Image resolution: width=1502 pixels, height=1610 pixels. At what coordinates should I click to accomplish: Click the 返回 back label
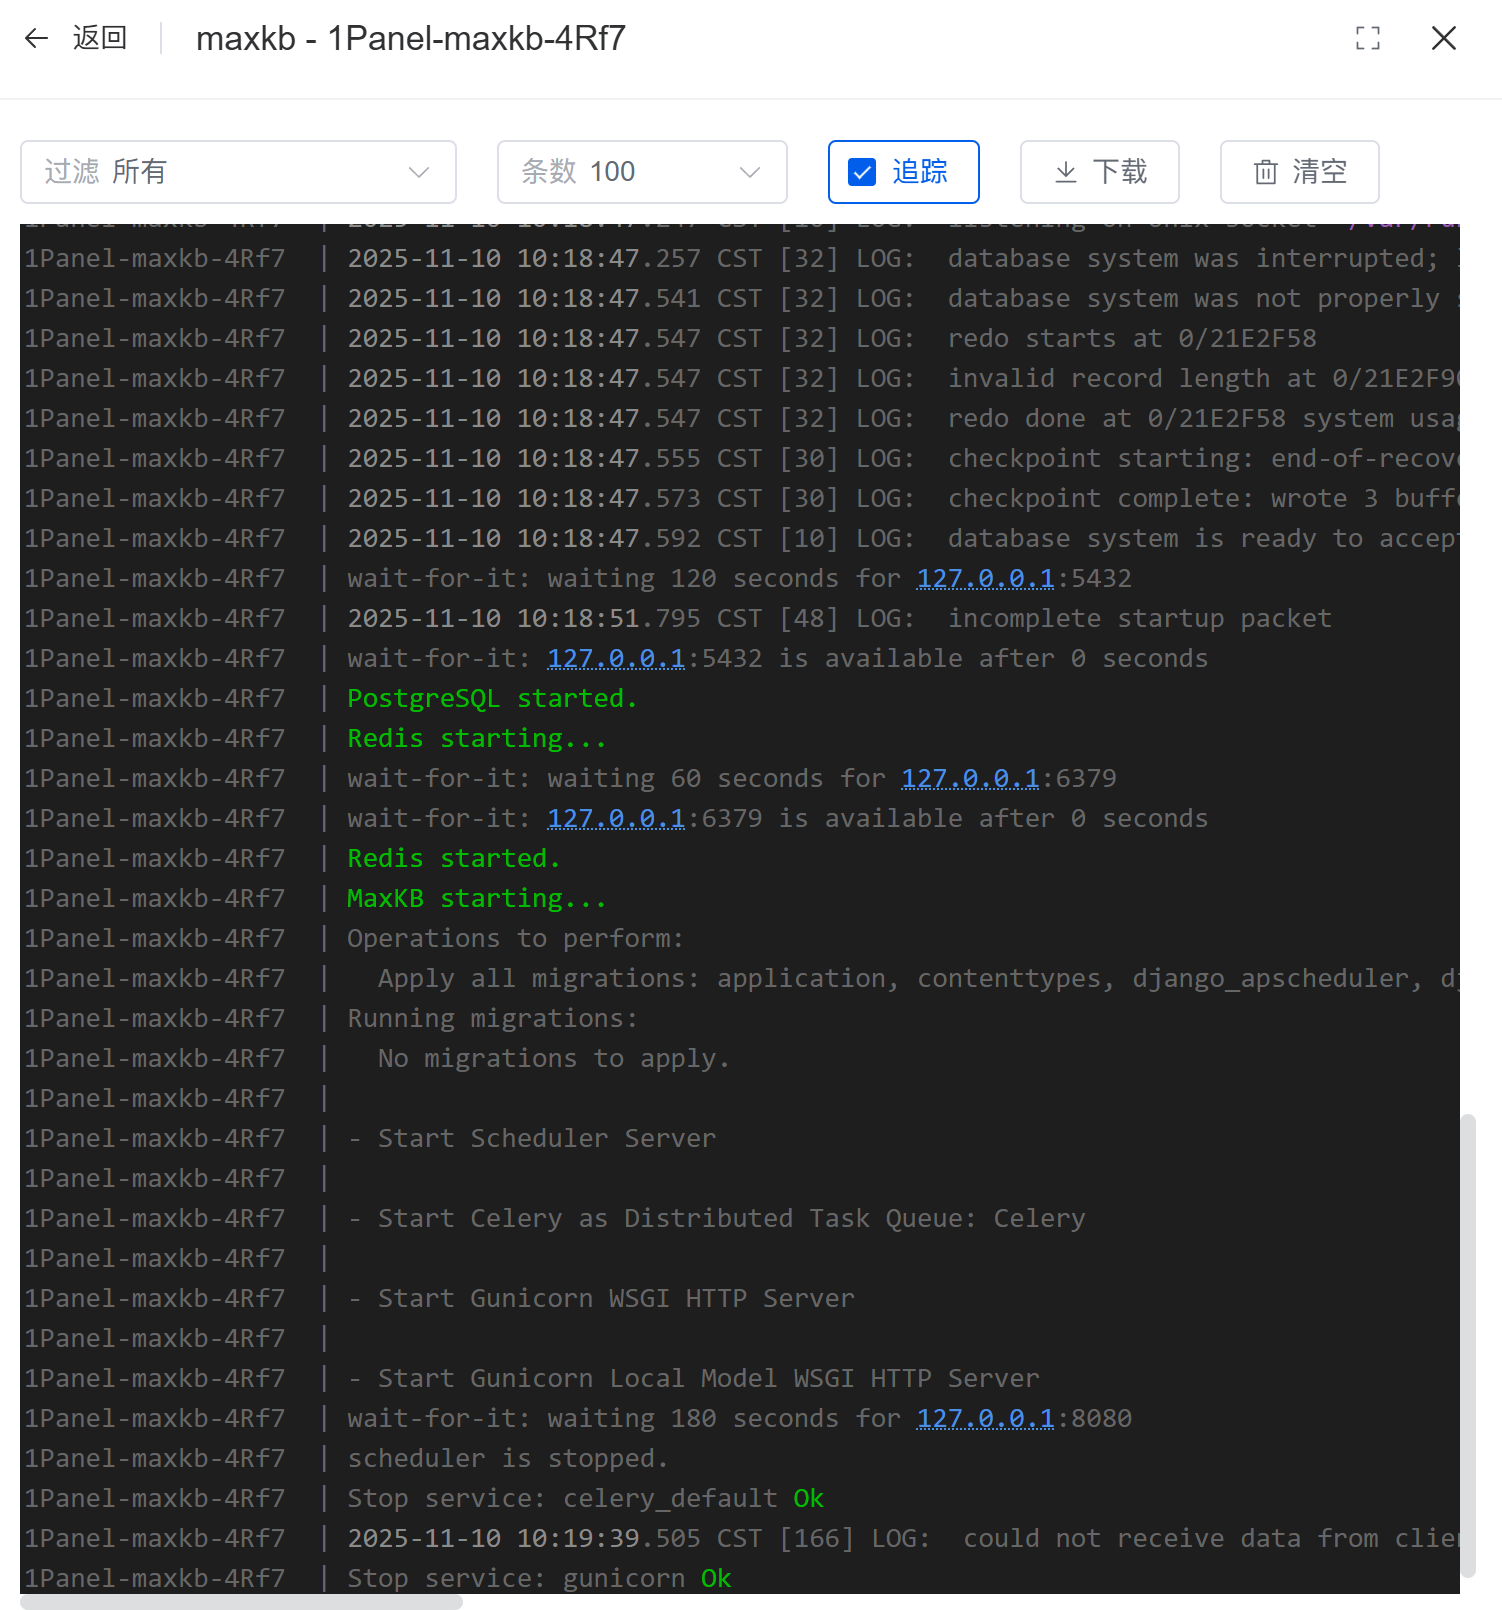tap(100, 39)
